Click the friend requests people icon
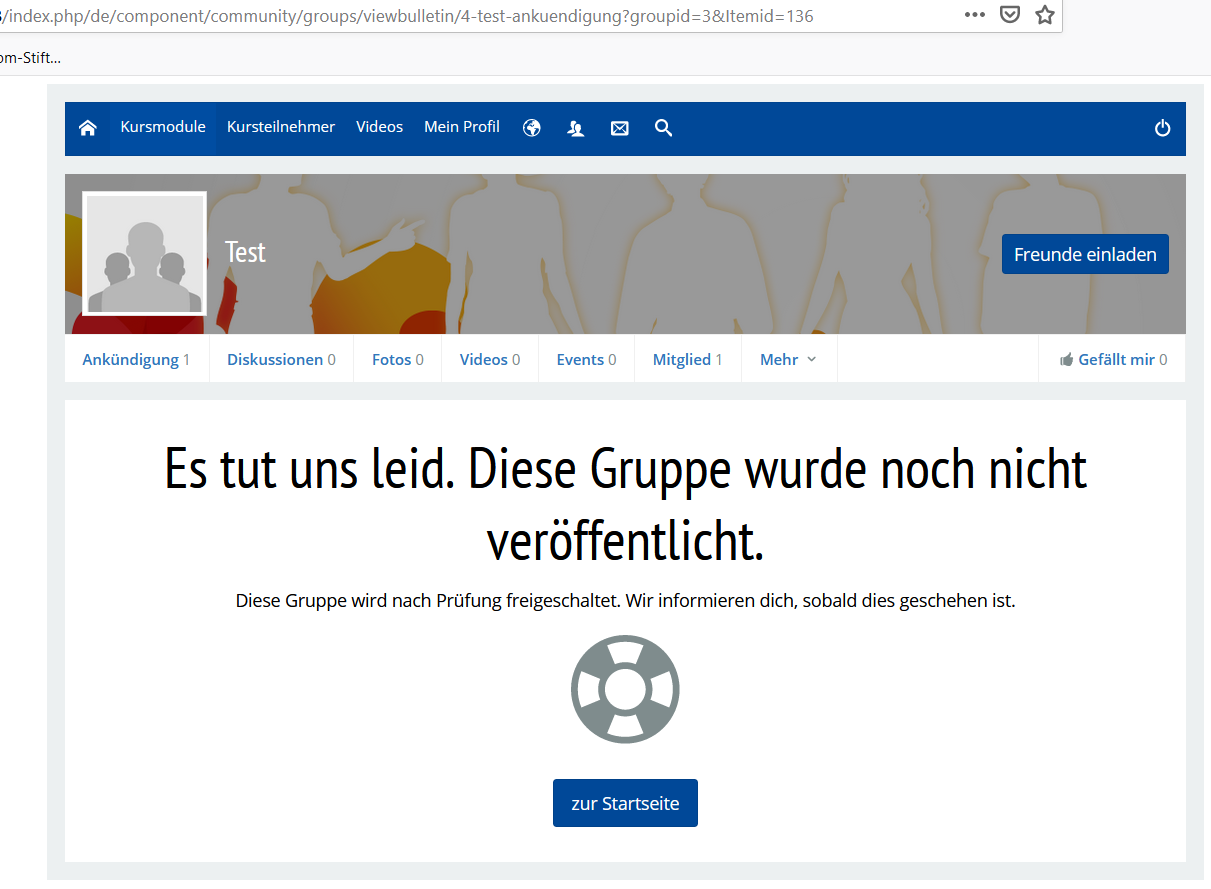This screenshot has height=889, width=1211. 576,128
